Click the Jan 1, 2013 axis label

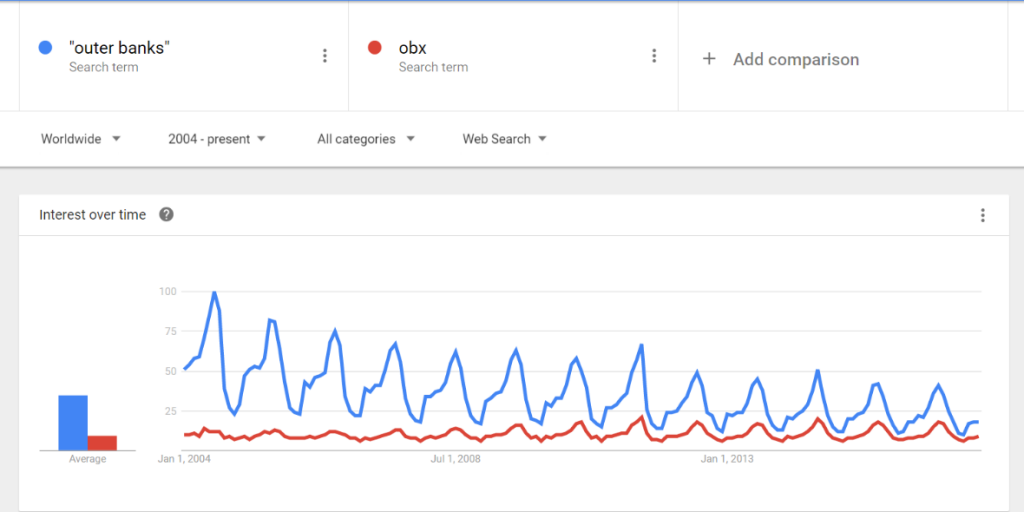(727, 459)
